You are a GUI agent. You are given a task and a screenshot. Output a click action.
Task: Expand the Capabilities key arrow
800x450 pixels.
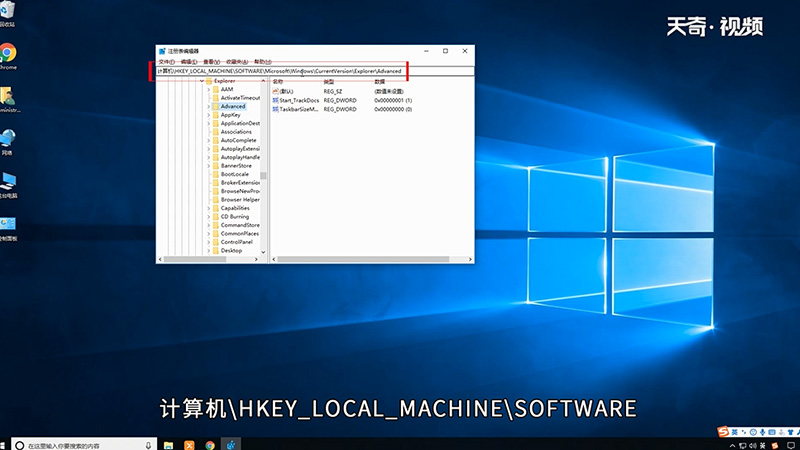[x=209, y=208]
